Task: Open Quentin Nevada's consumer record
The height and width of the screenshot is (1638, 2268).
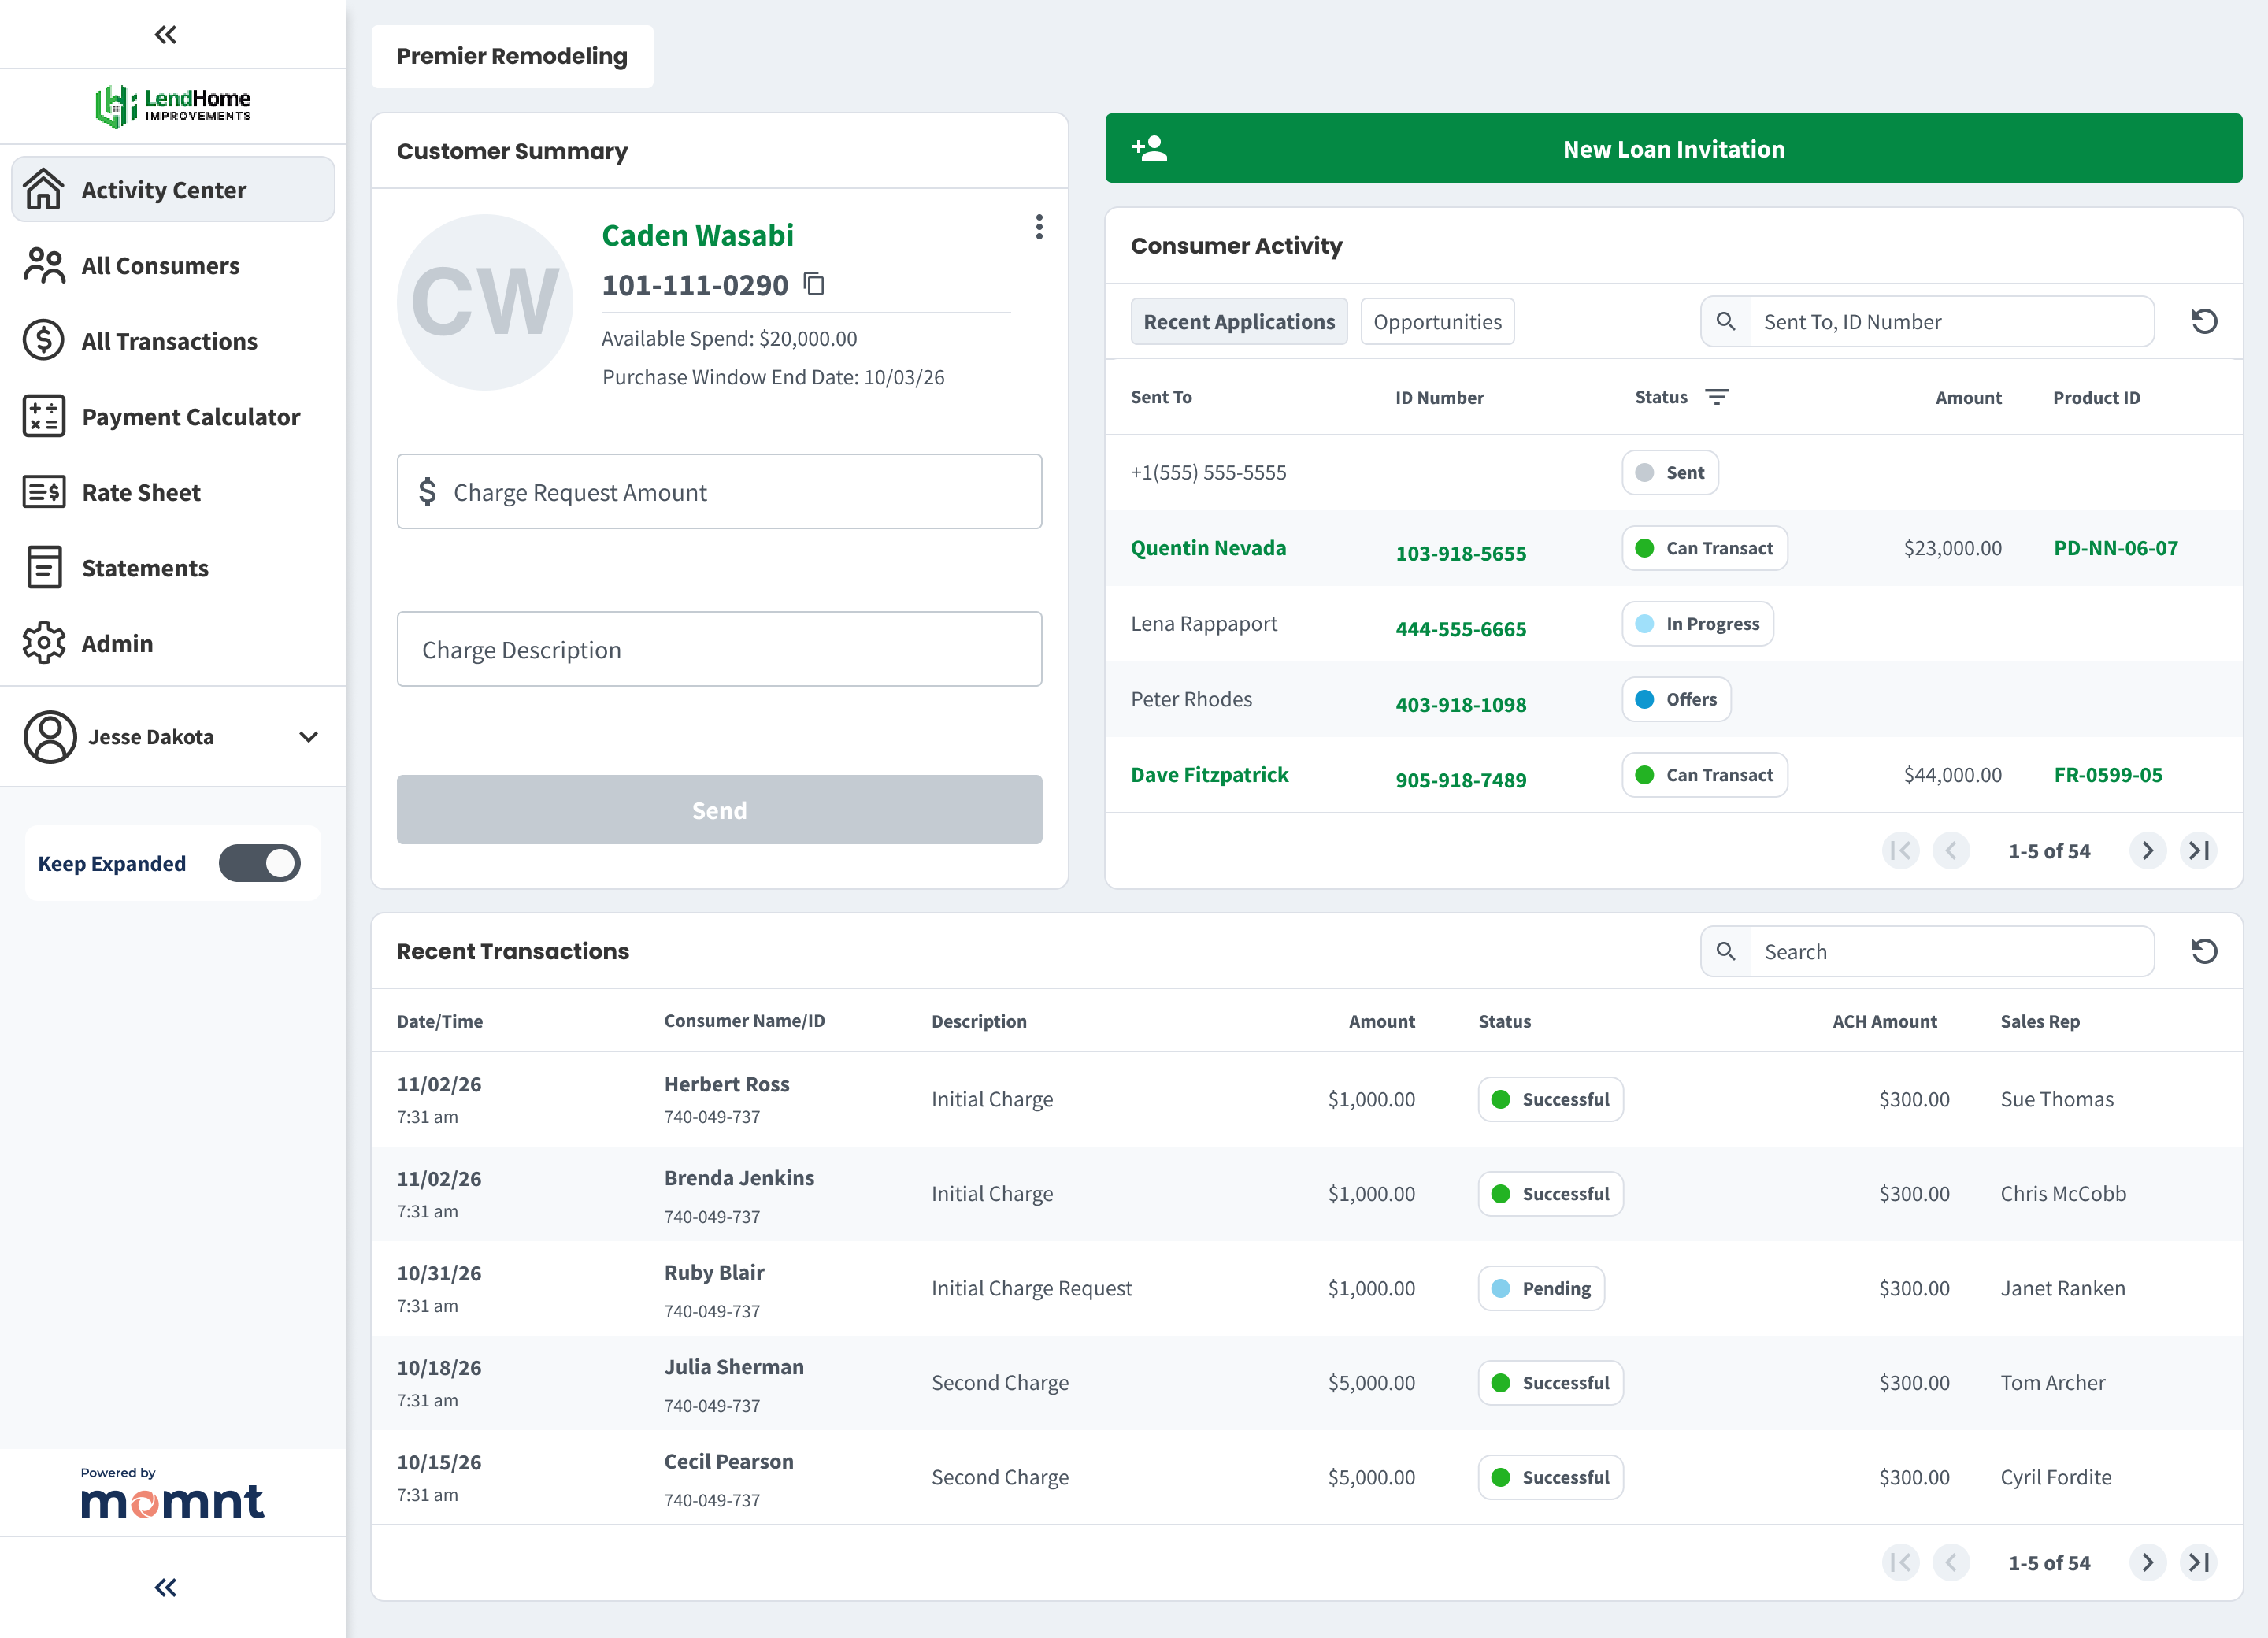Action: pyautogui.click(x=1208, y=548)
